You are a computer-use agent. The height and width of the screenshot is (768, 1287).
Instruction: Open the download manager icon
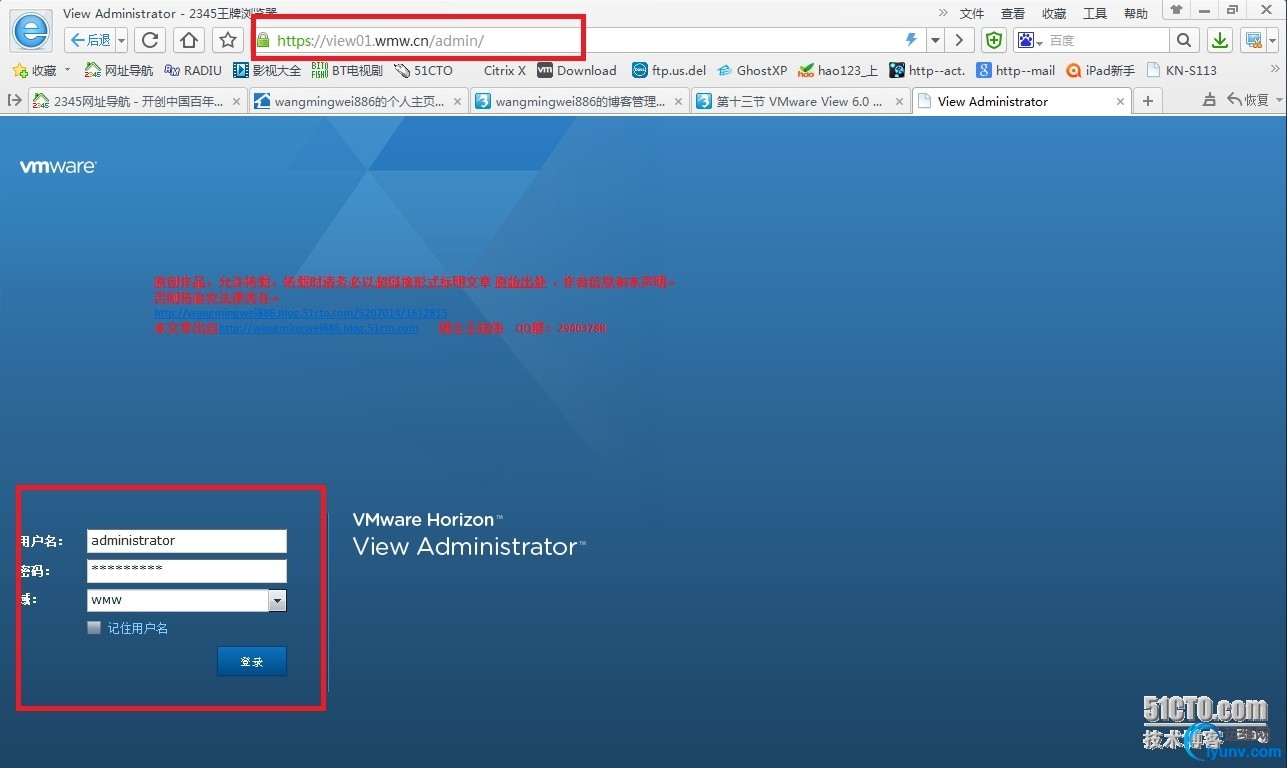click(1220, 40)
